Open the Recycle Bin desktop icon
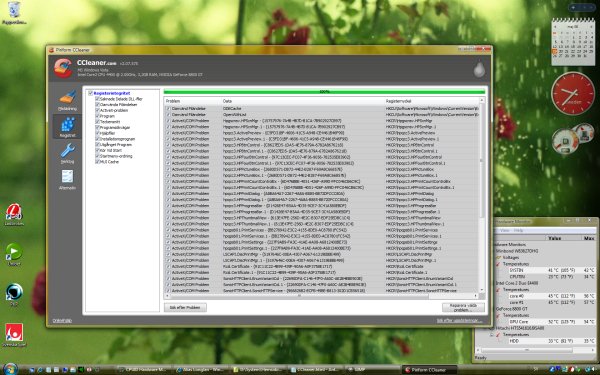 [14, 13]
